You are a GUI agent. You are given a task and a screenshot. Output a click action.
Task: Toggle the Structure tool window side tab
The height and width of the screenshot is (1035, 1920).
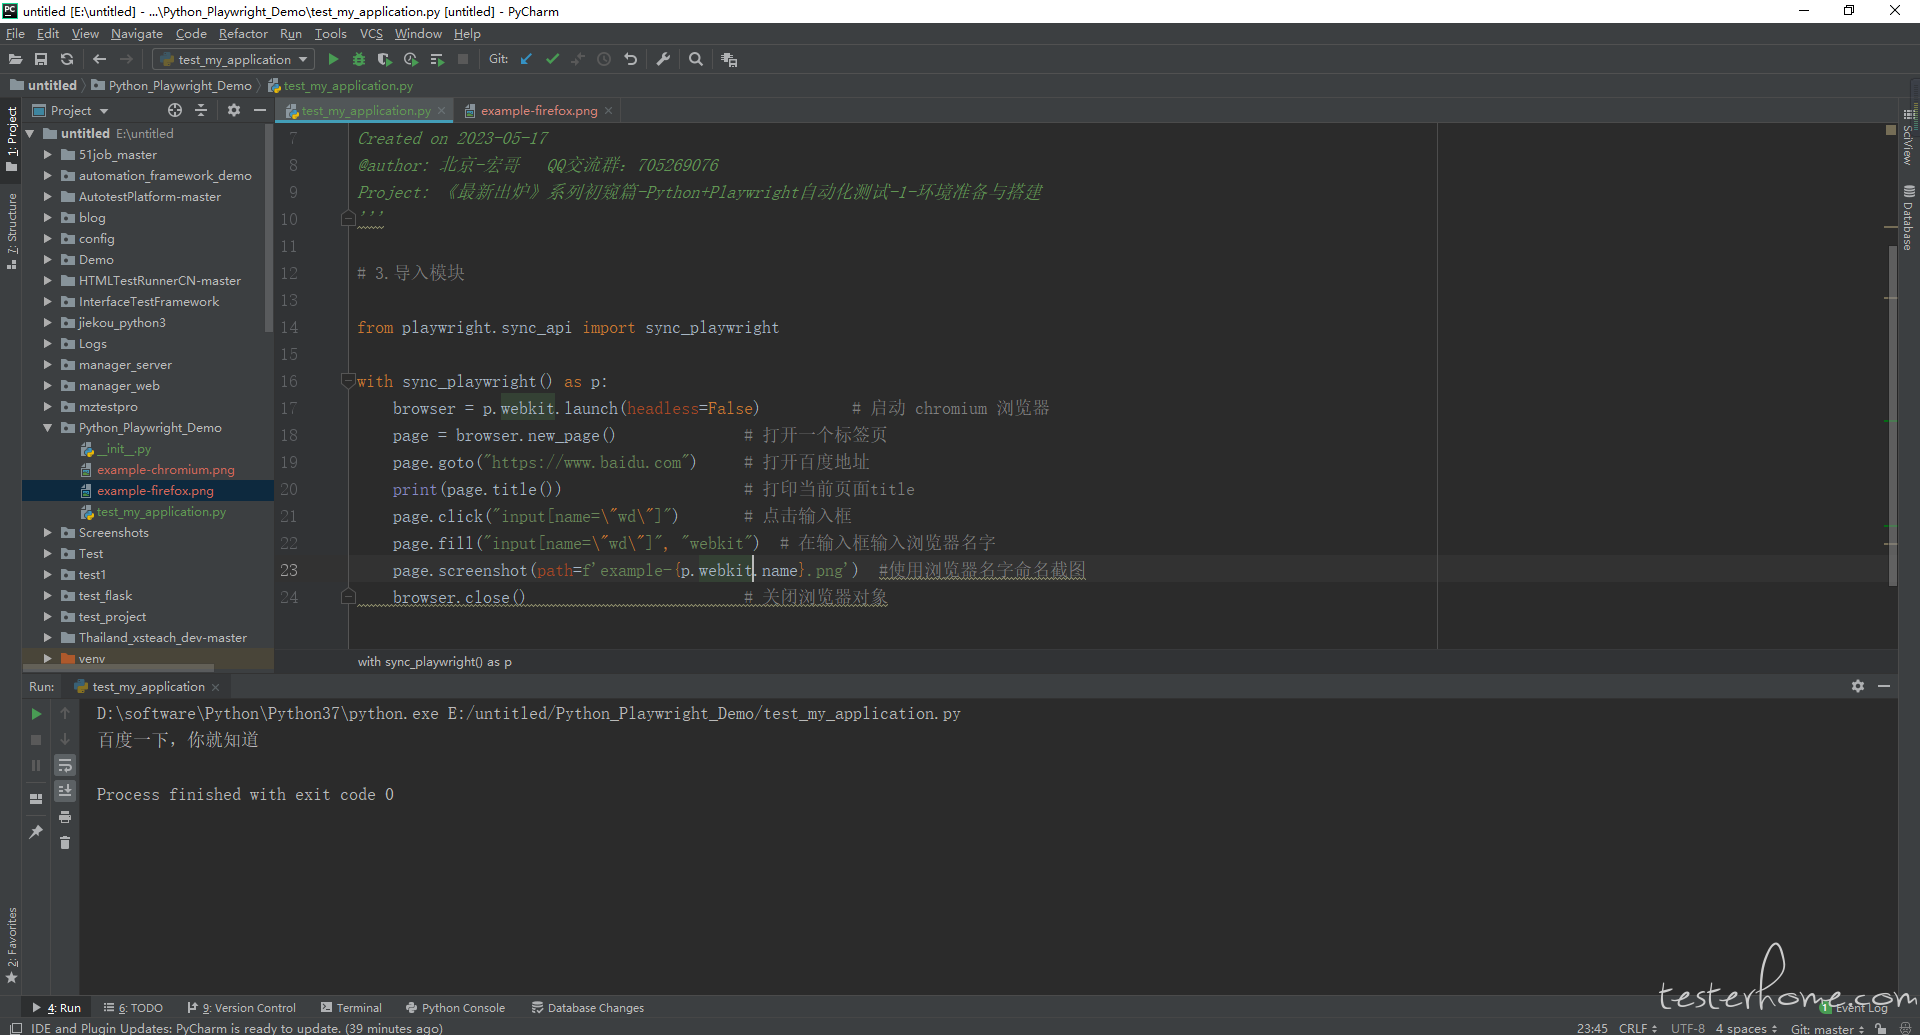click(x=11, y=231)
